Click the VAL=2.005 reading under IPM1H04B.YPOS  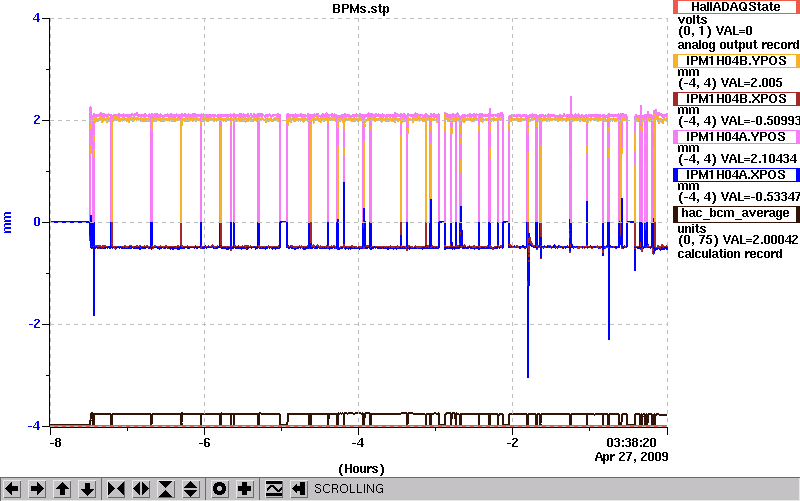[751, 83]
